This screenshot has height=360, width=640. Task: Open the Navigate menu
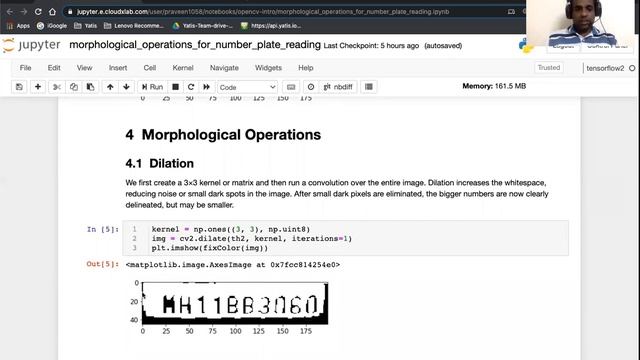[x=224, y=68]
